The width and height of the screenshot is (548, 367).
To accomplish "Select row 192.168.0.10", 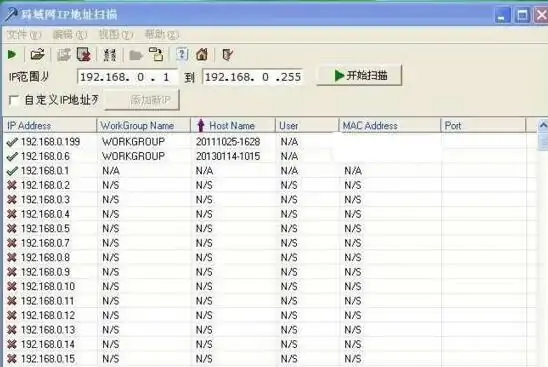I will [x=270, y=287].
